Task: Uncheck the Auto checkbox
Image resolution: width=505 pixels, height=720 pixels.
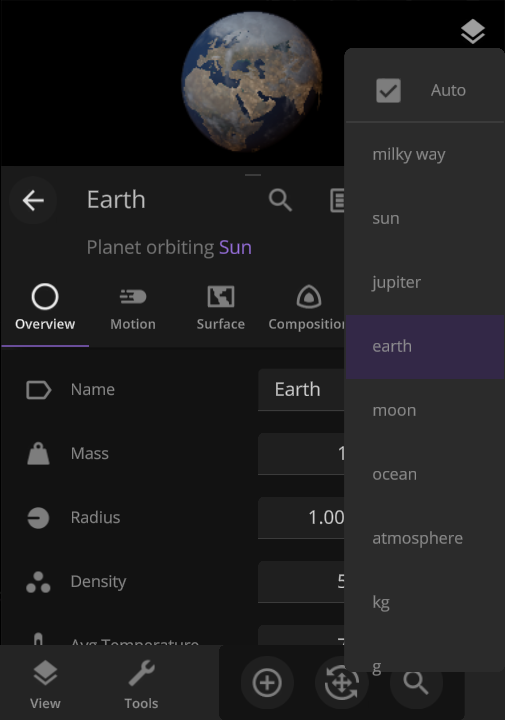Action: point(388,90)
